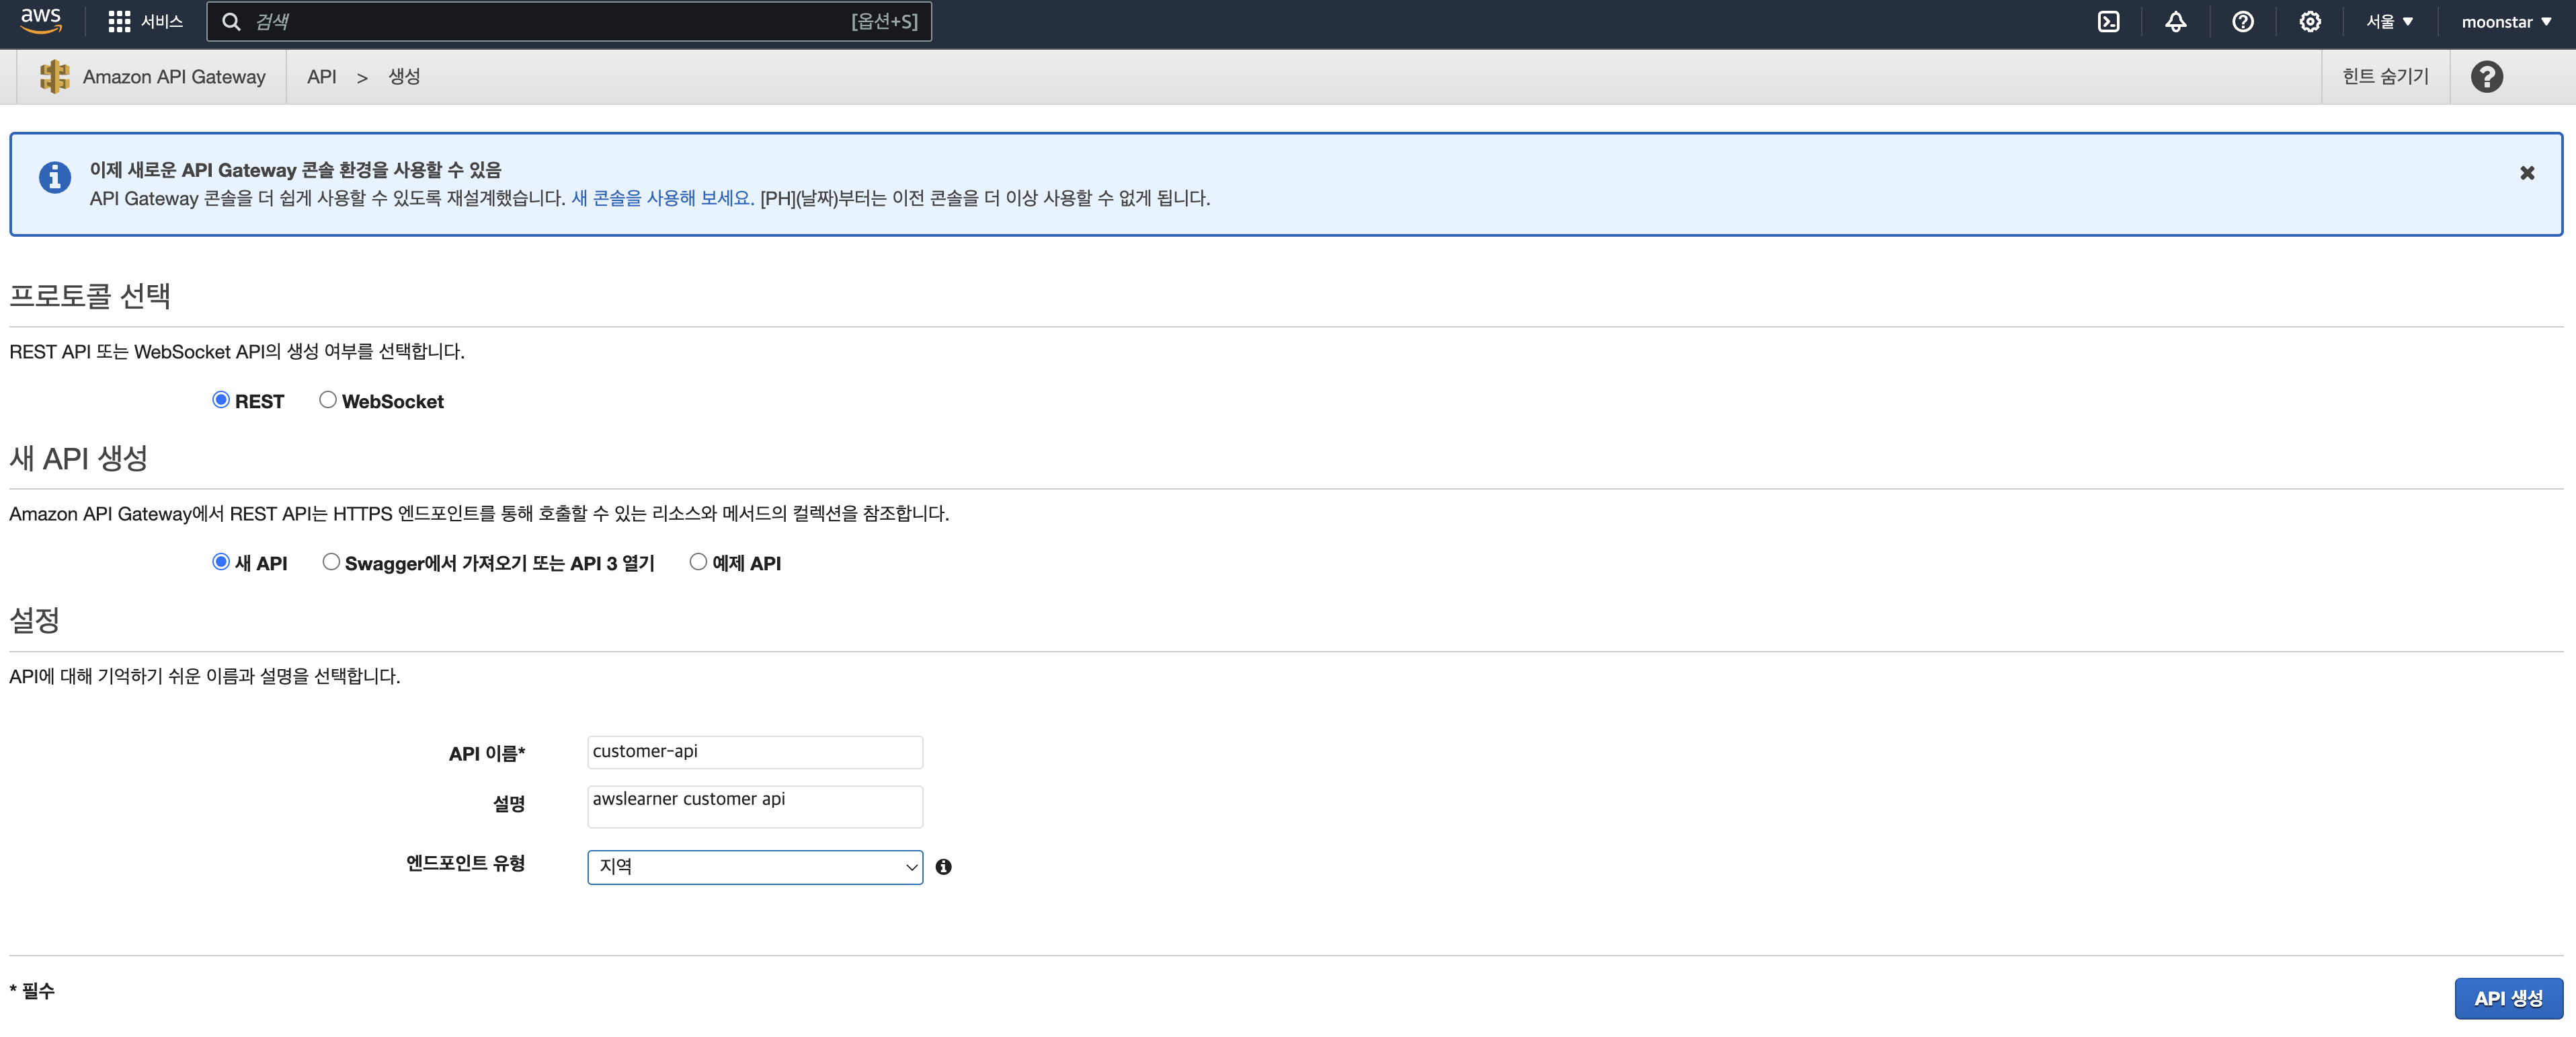The height and width of the screenshot is (1037, 2576).
Task: Select the WebSocket protocol radio button
Action: click(x=327, y=400)
